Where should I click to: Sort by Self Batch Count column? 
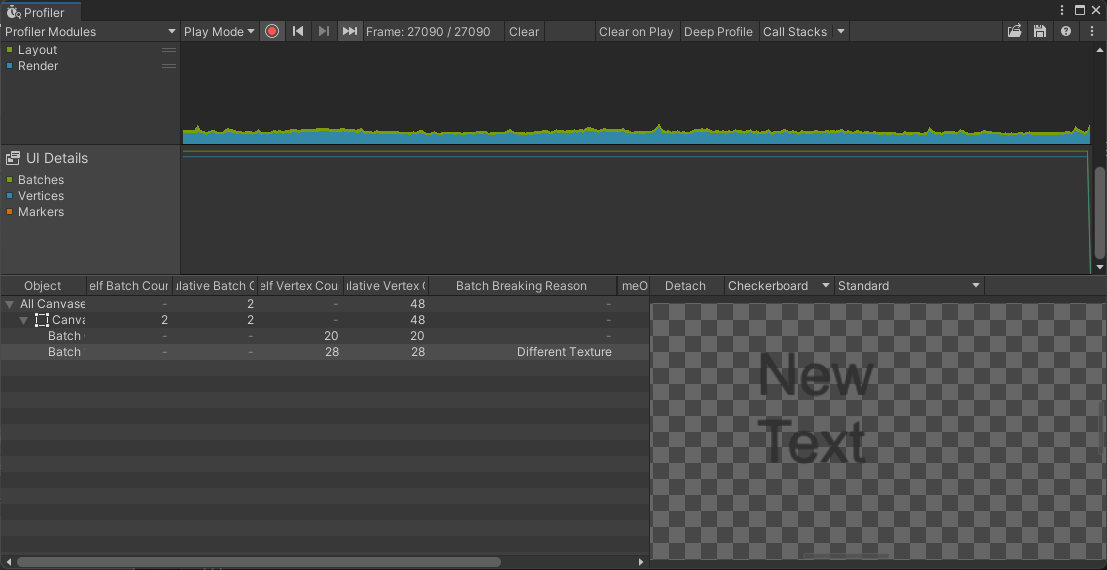[128, 286]
